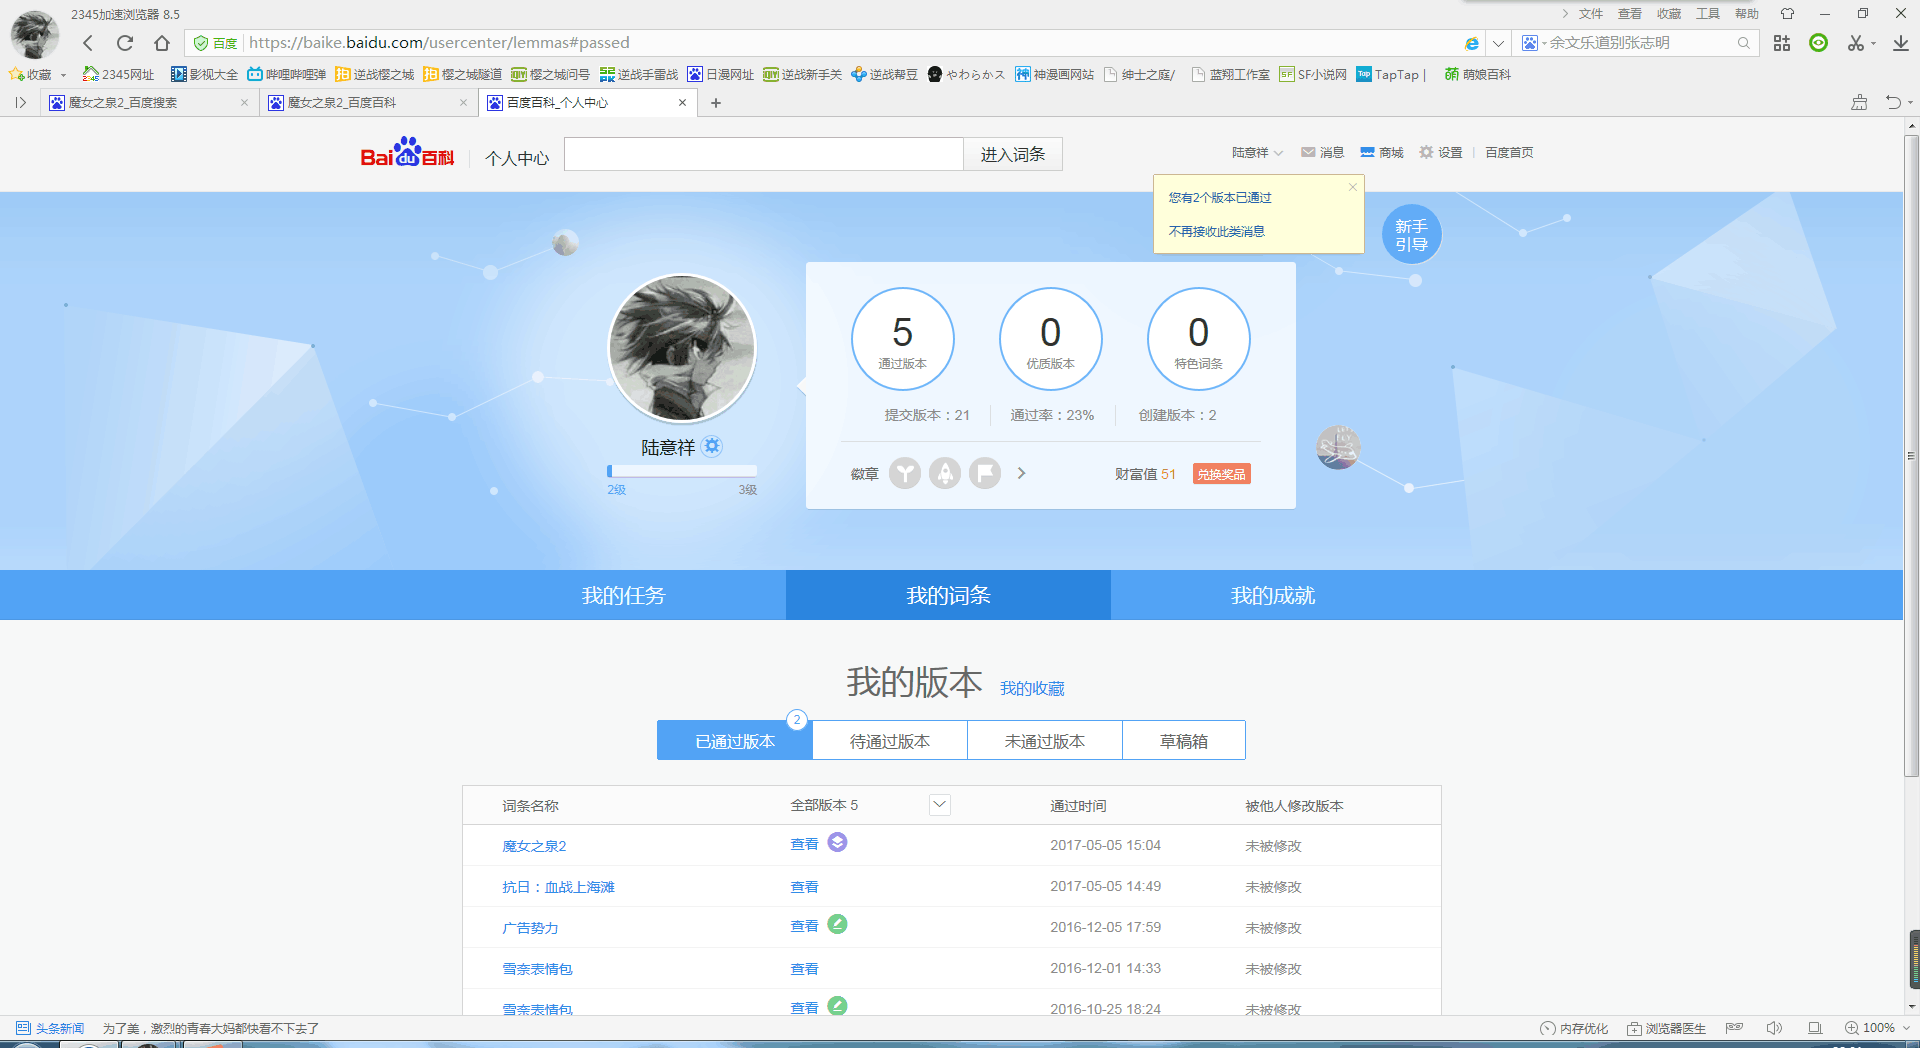The height and width of the screenshot is (1048, 1920).
Task: Click the IE compatibility mode icon
Action: click(x=1471, y=43)
